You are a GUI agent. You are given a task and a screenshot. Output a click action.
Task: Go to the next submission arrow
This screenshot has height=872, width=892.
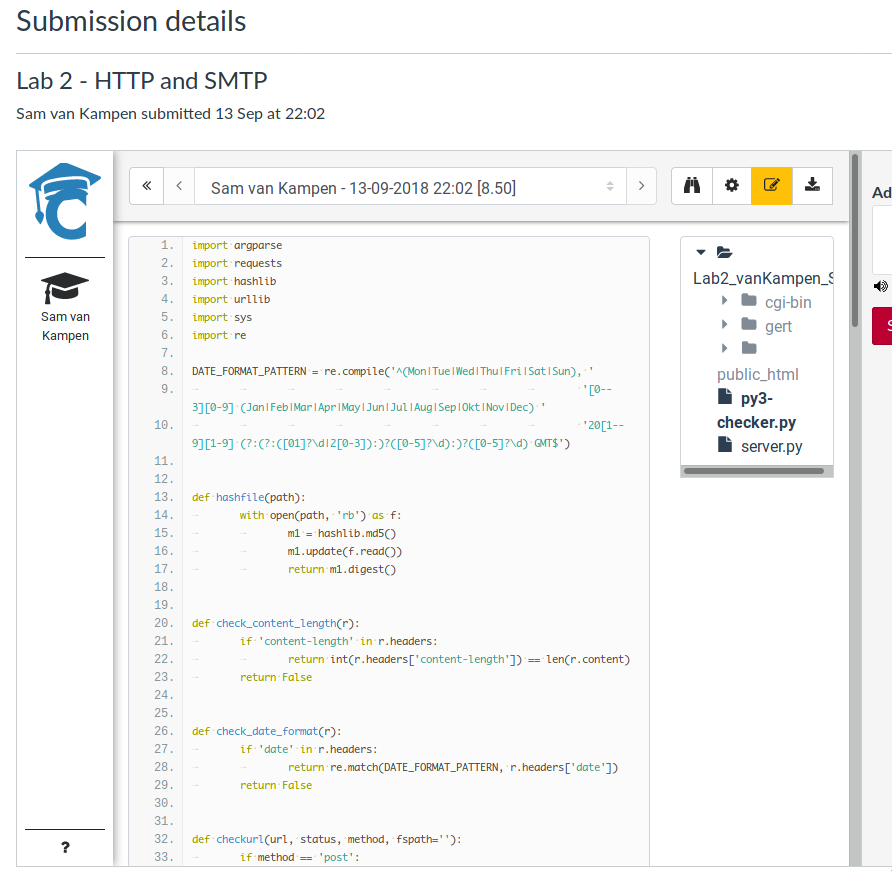click(641, 186)
